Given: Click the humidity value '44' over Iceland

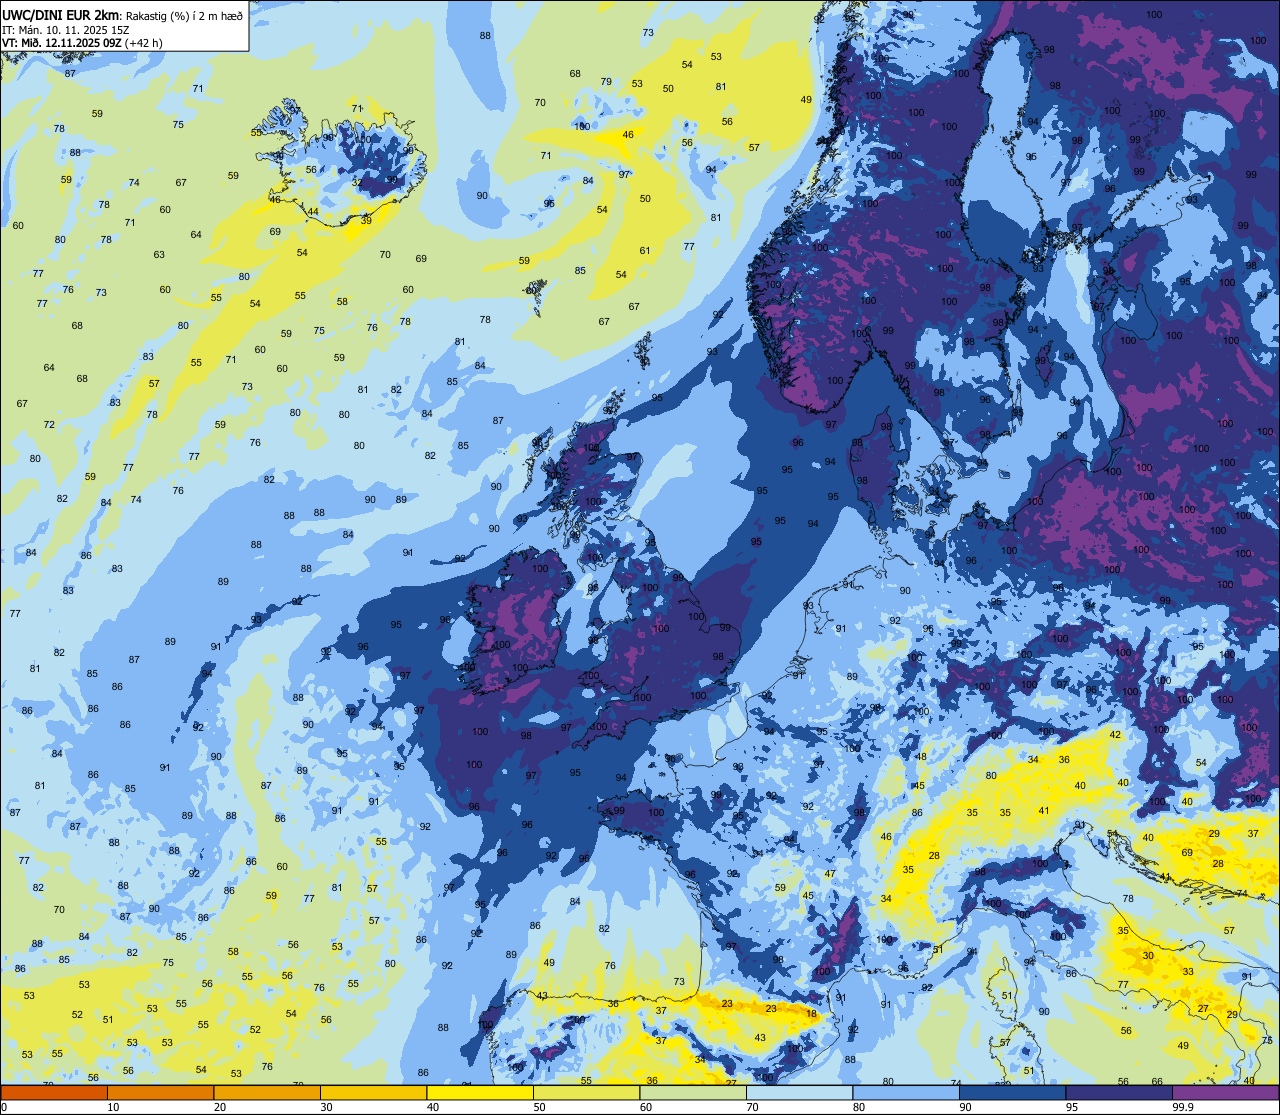Looking at the screenshot, I should (x=313, y=212).
